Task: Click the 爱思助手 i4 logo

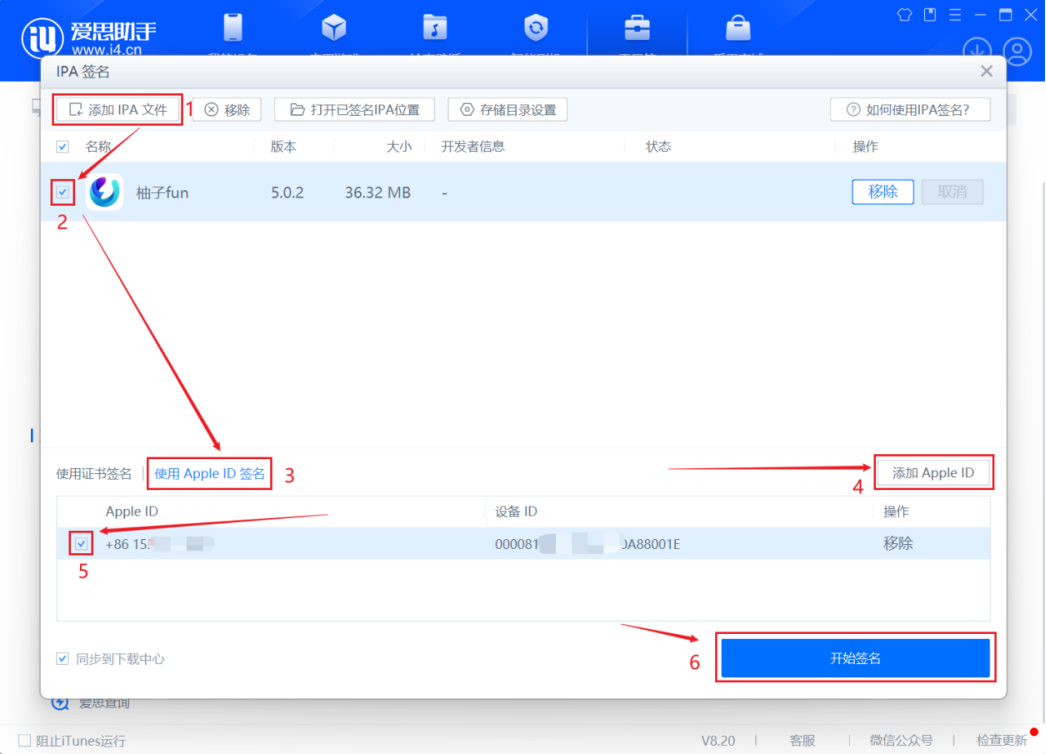Action: point(89,37)
